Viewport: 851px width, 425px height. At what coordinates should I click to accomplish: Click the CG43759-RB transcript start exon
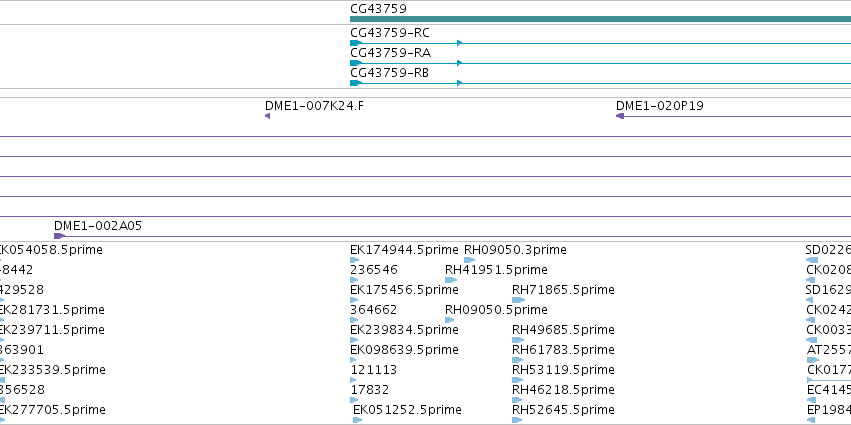click(356, 83)
